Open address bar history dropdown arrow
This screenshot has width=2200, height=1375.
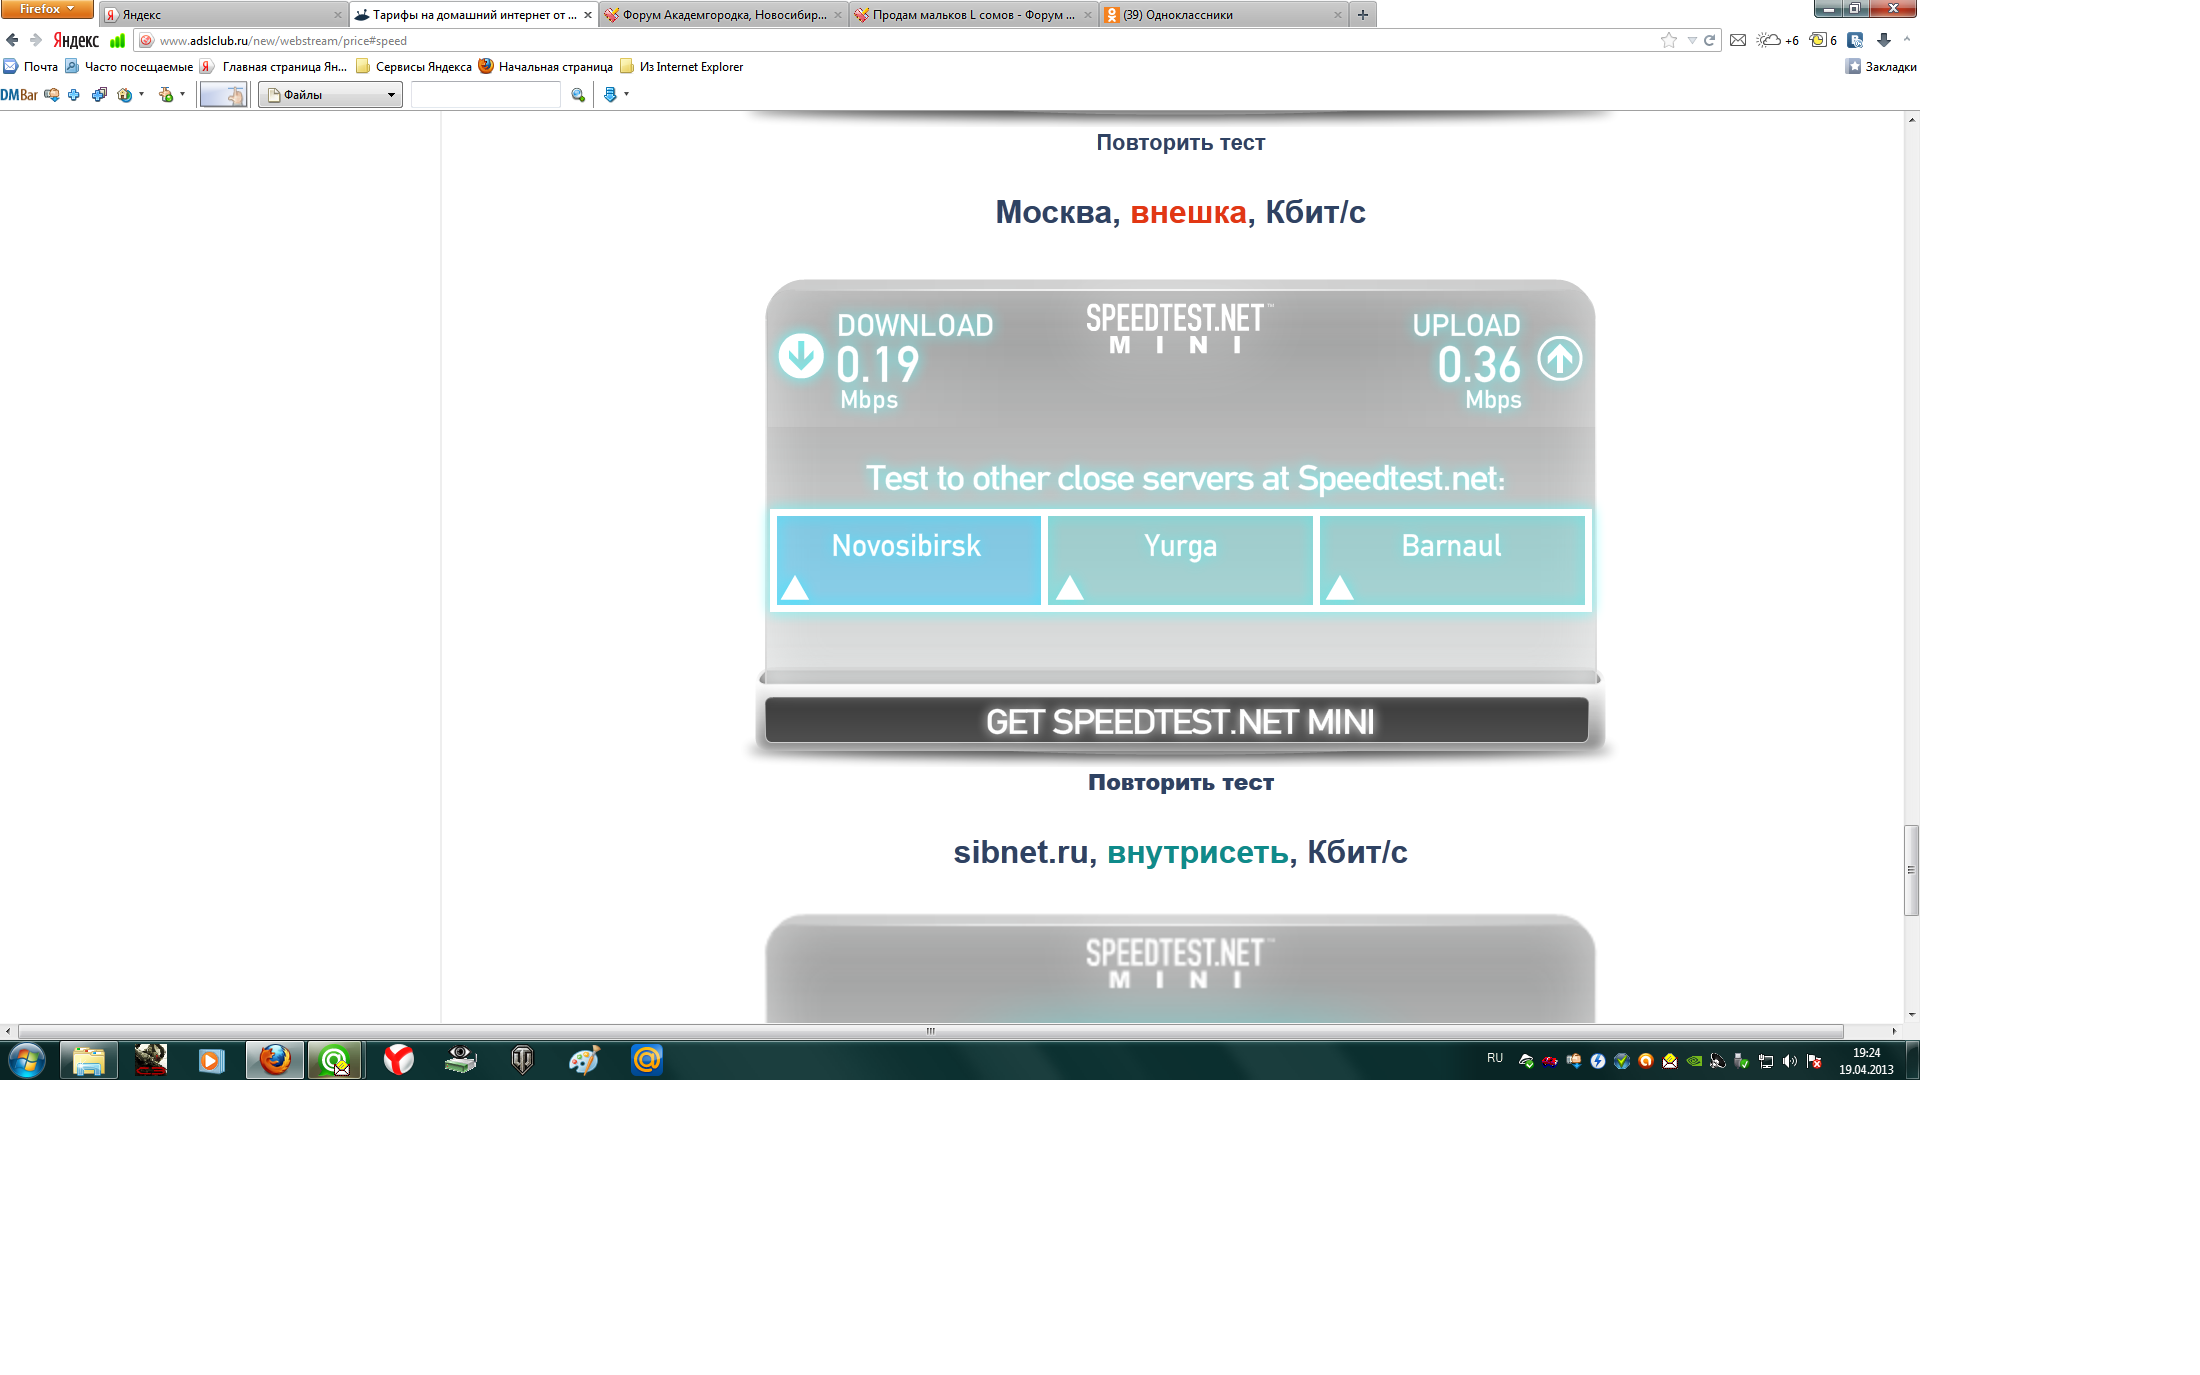[x=1692, y=41]
